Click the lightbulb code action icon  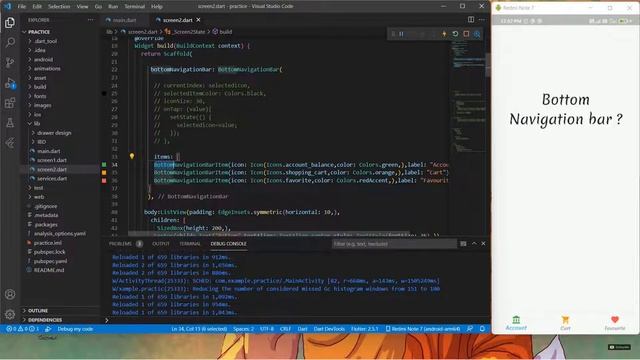132,156
